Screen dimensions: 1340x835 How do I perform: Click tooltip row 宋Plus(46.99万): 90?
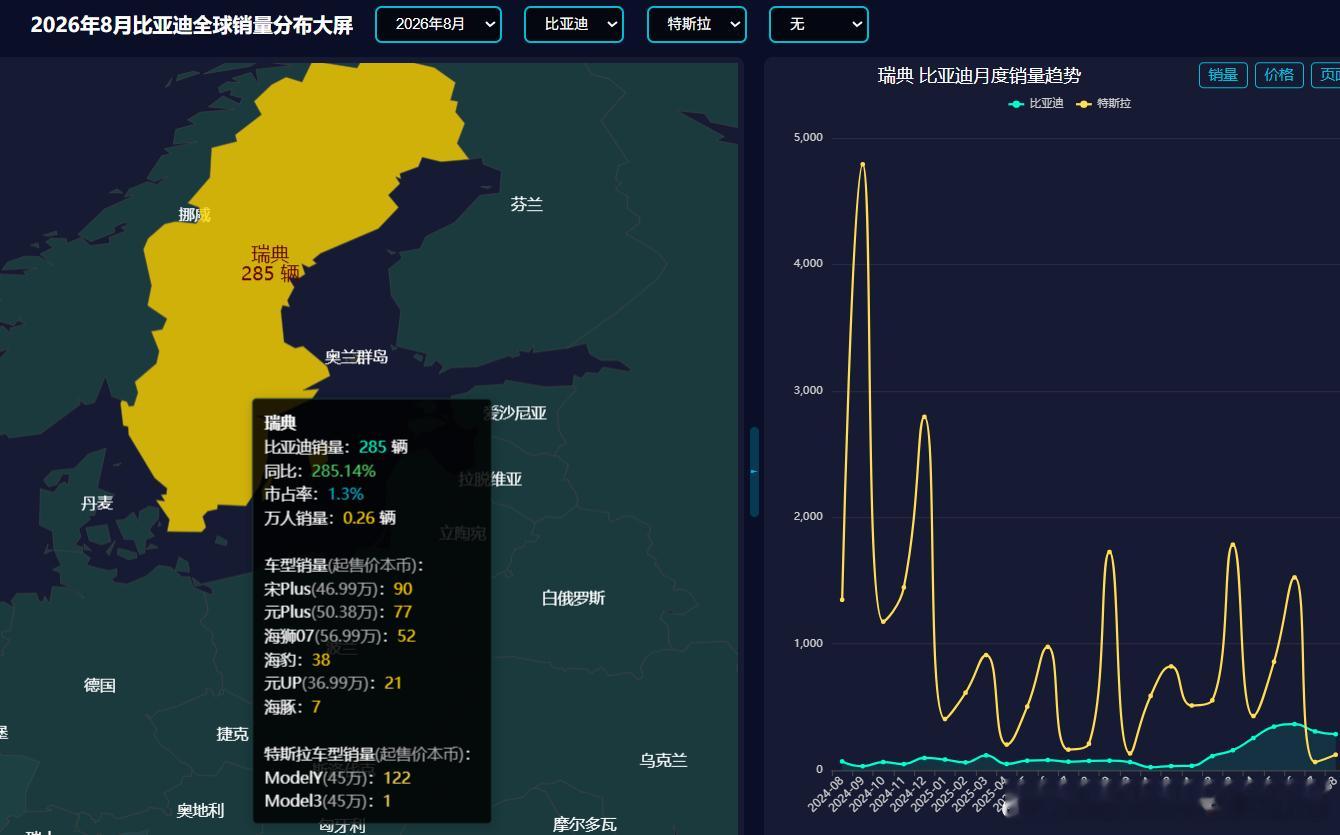338,589
